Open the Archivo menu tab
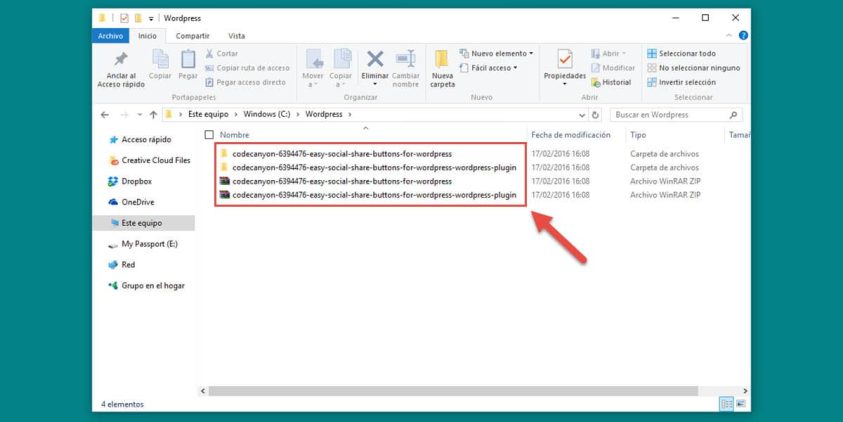The width and height of the screenshot is (843, 422). click(x=111, y=36)
